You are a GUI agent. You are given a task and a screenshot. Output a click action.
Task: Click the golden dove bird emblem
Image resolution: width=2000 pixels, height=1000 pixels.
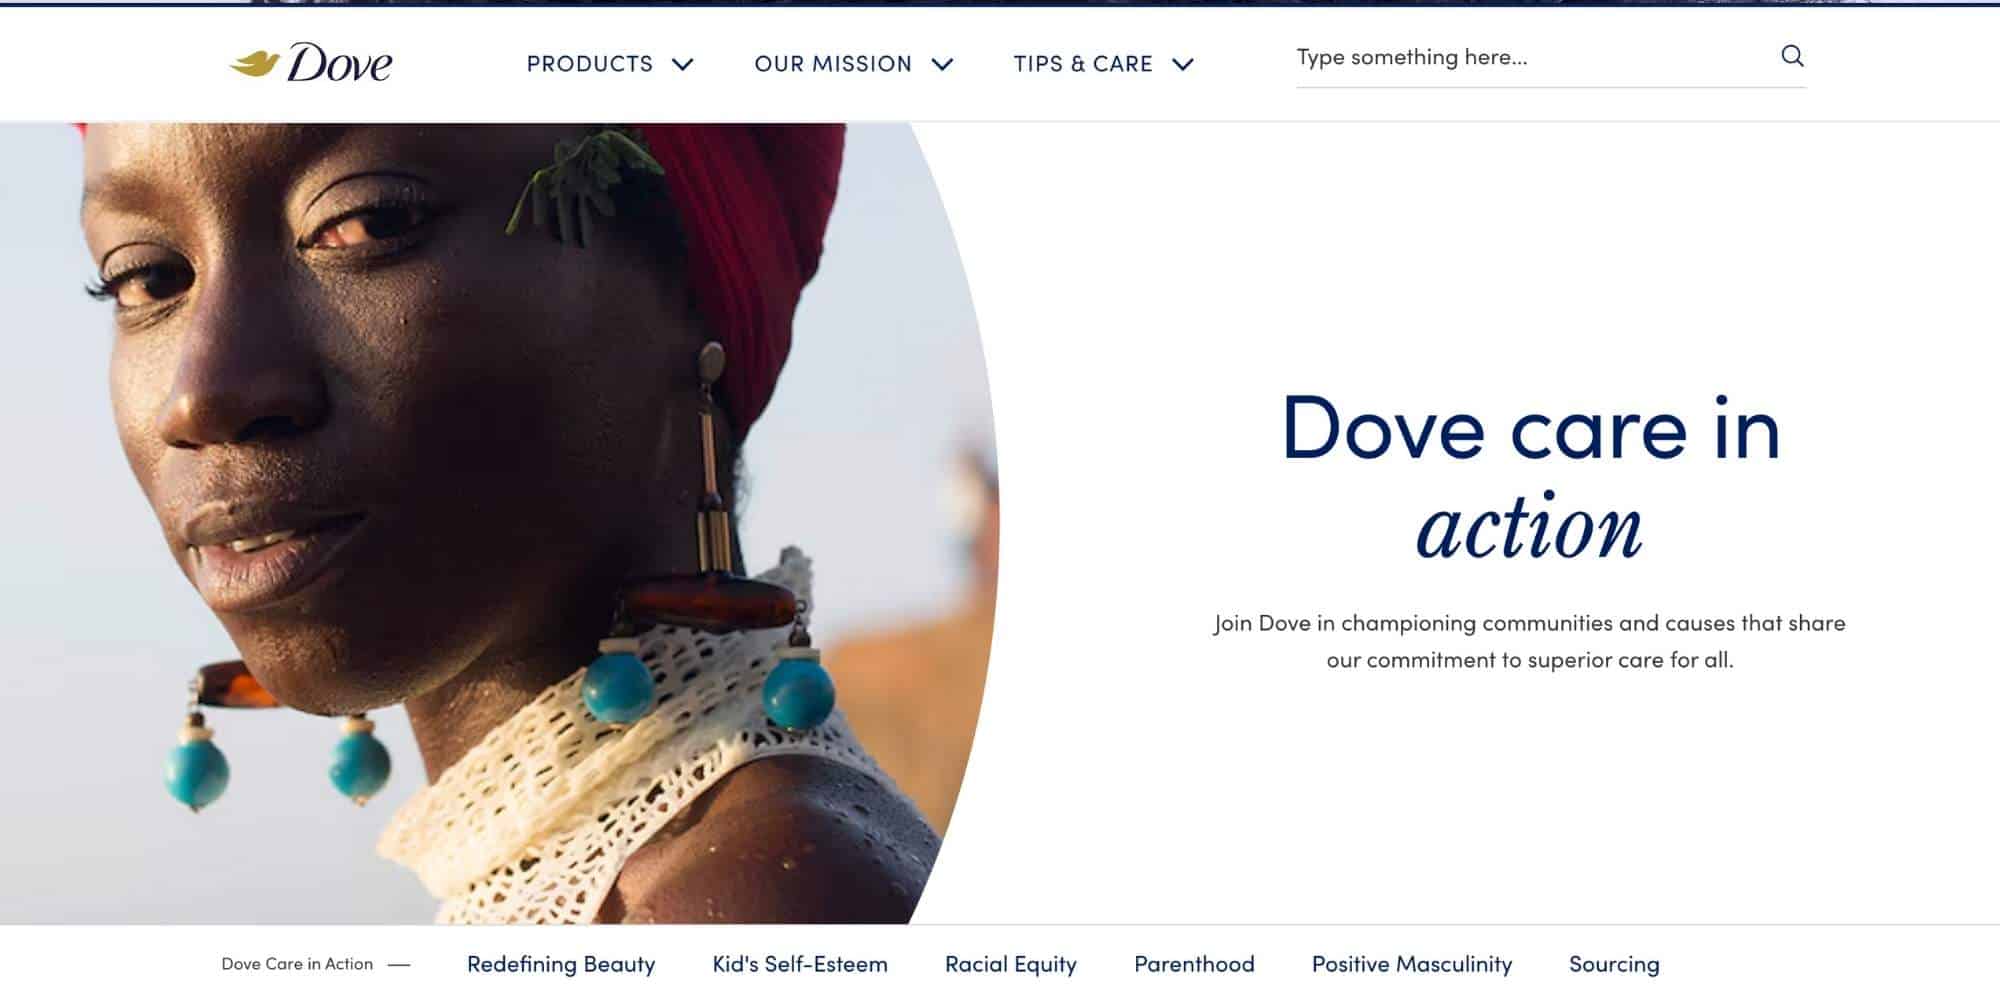click(254, 64)
